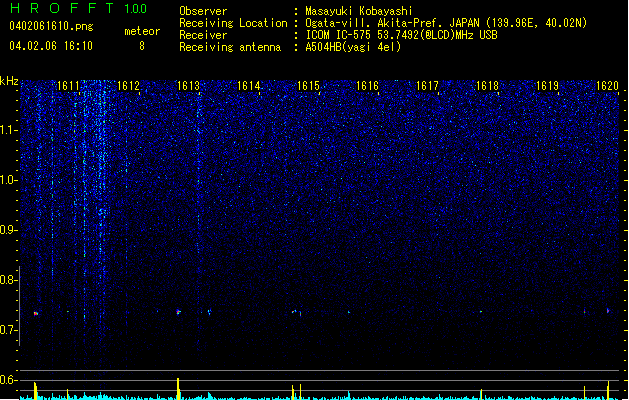The image size is (629, 400).
Task: Click the 0.6 kHz axis label
Action: click(x=8, y=380)
